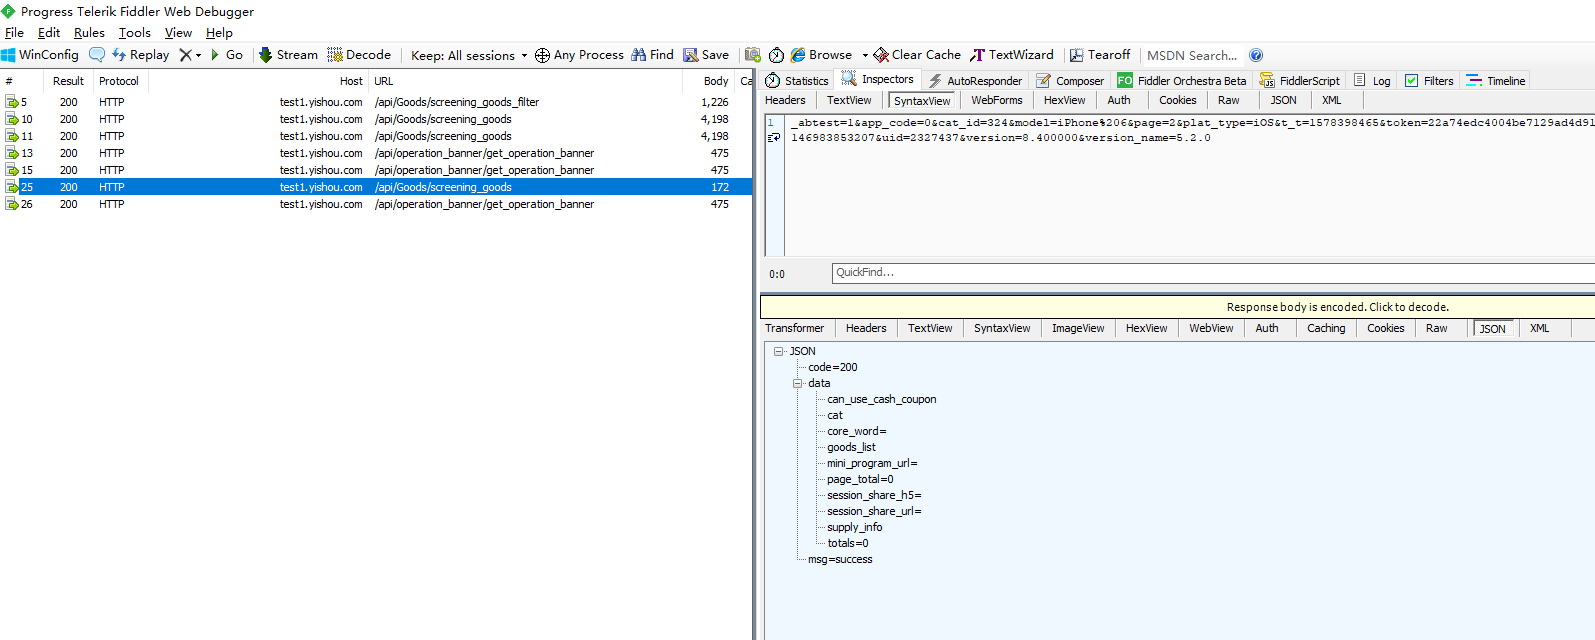Select supply_info node in JSON tree
This screenshot has width=1595, height=640.
(855, 527)
